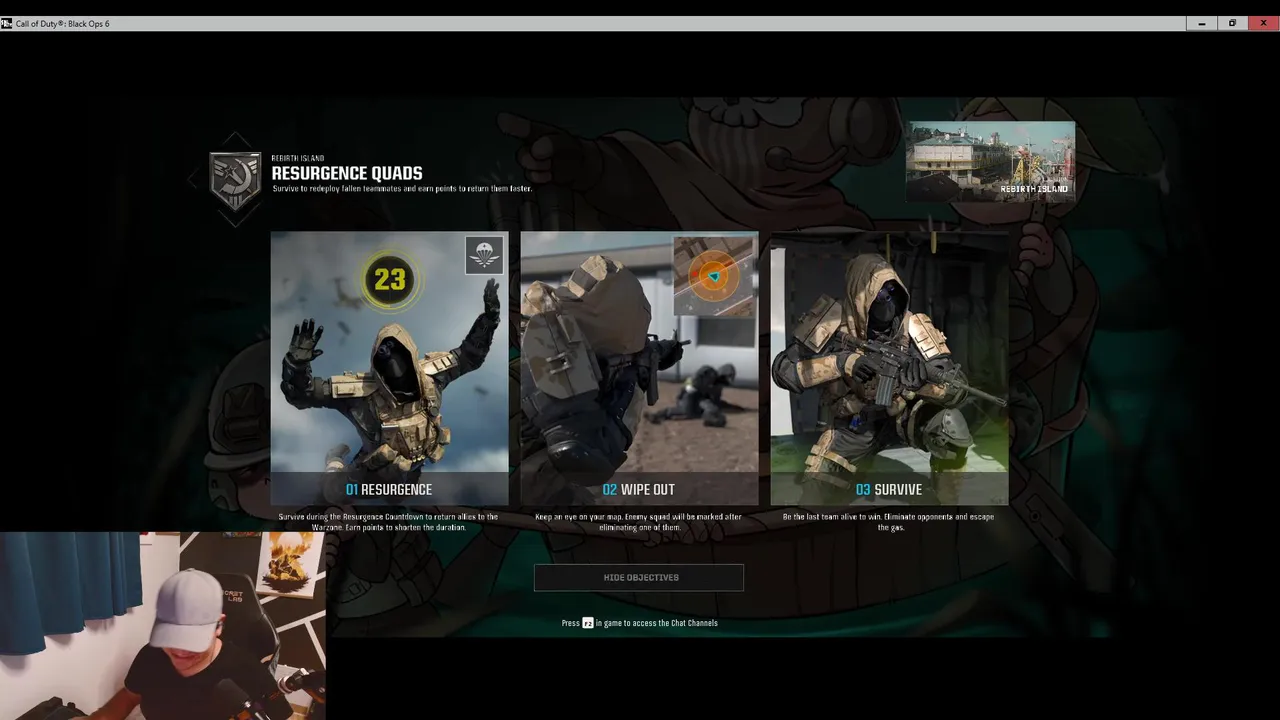Click the Call of Duty app icon in the title bar
The height and width of the screenshot is (720, 1280).
click(6, 23)
